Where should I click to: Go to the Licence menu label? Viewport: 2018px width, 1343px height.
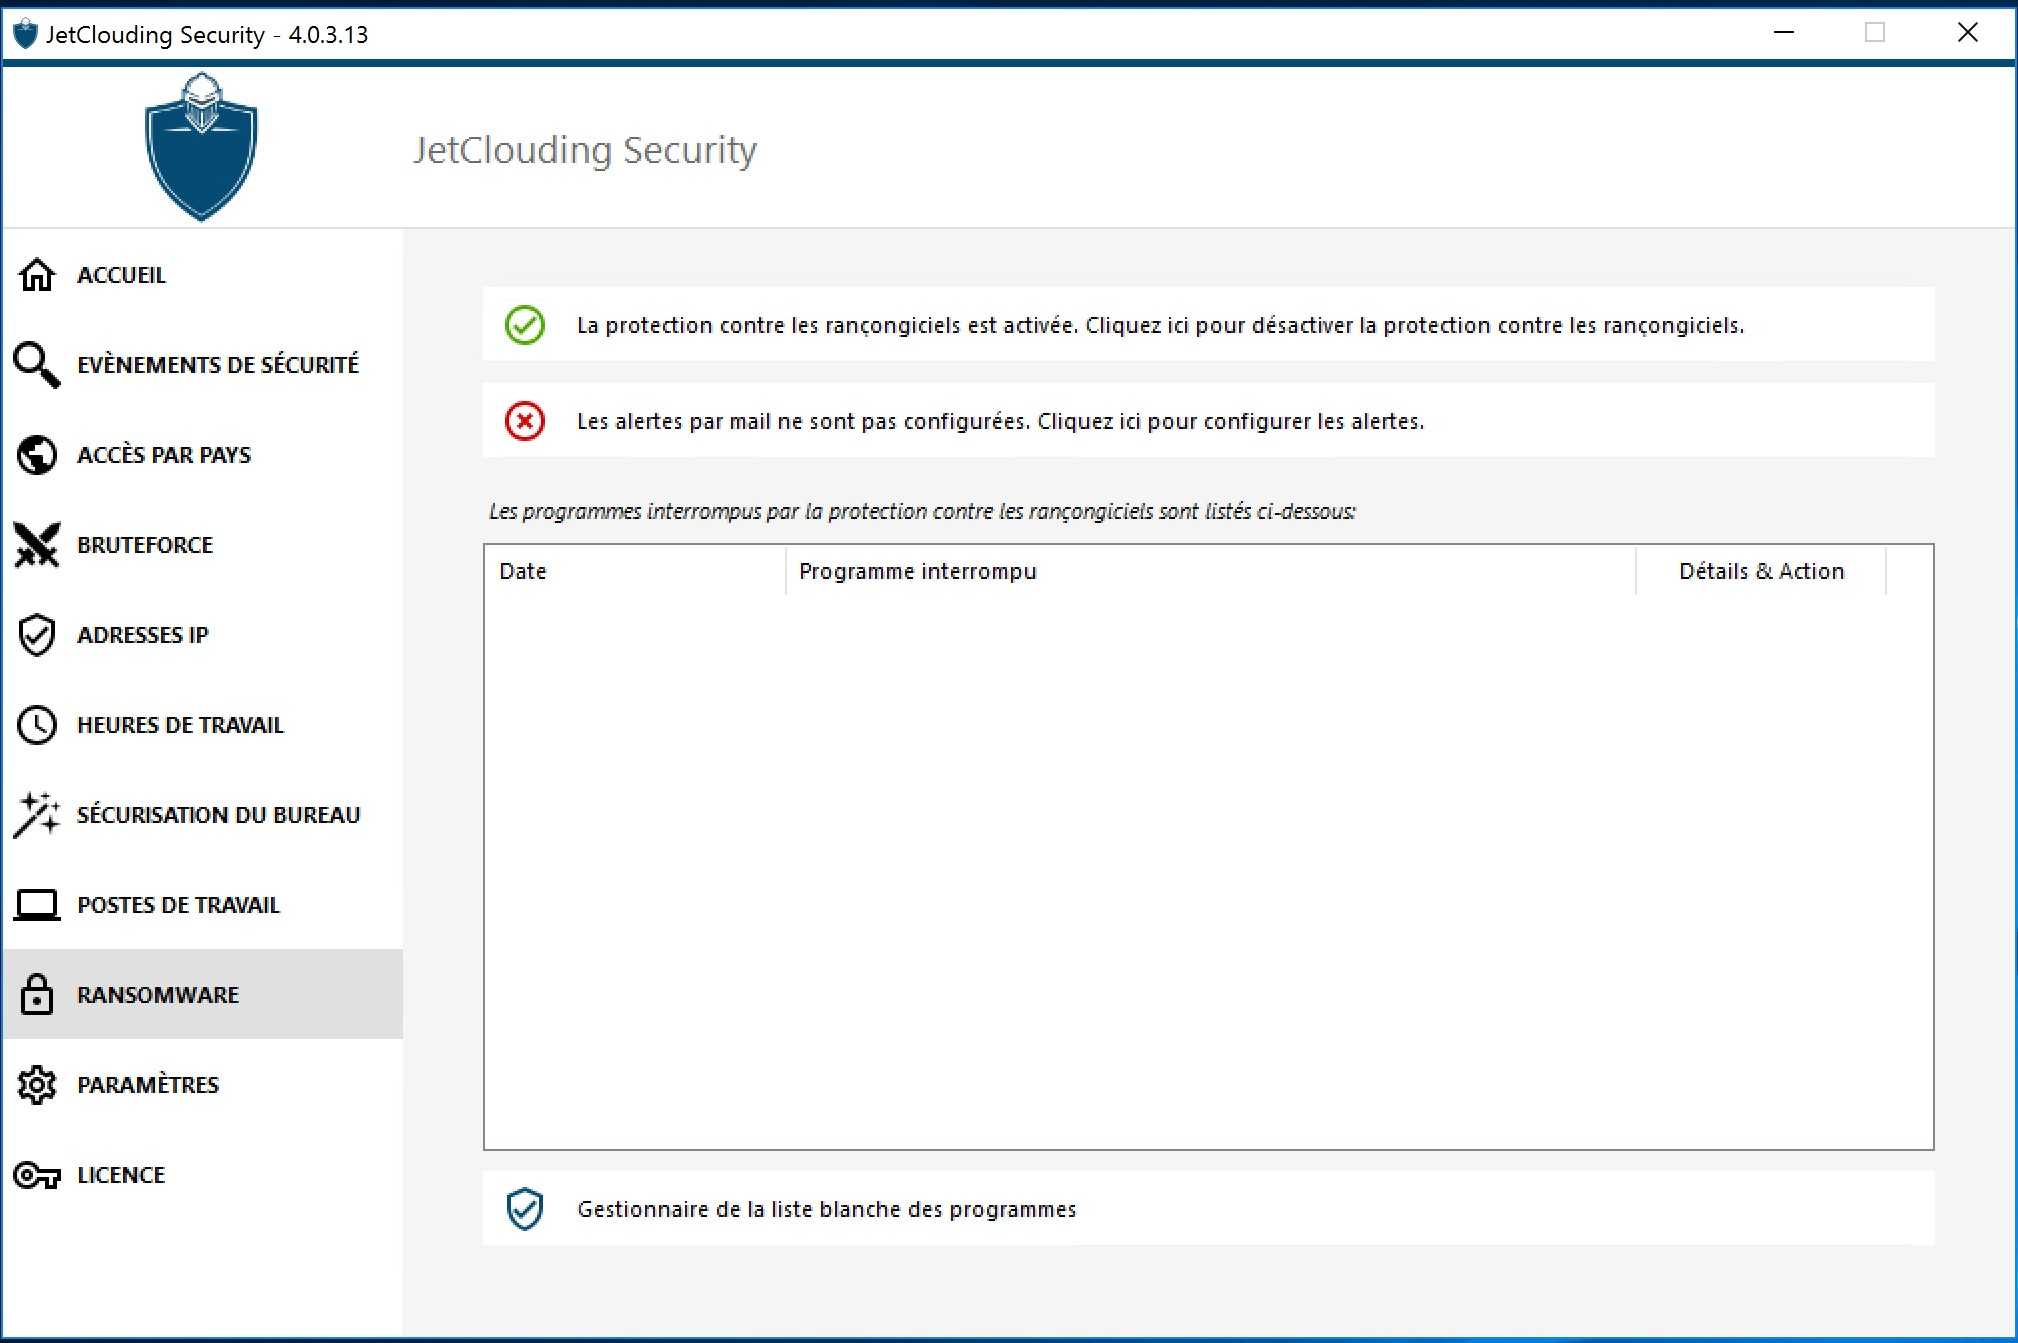[x=121, y=1175]
